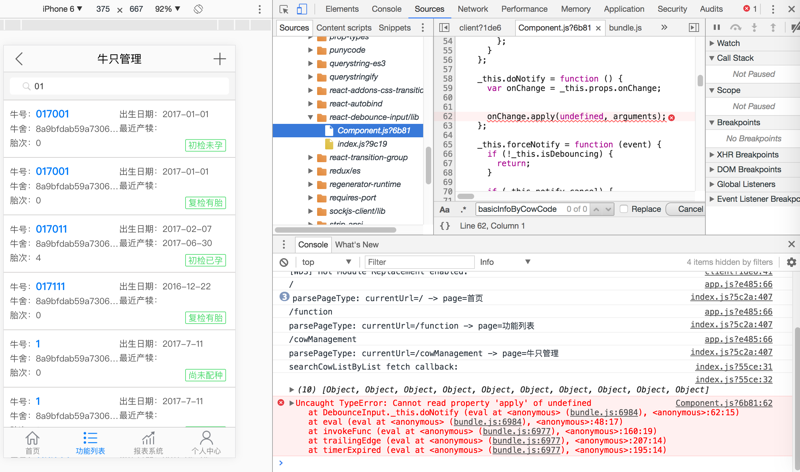
Task: Cancel the search in the editor
Action: (690, 210)
